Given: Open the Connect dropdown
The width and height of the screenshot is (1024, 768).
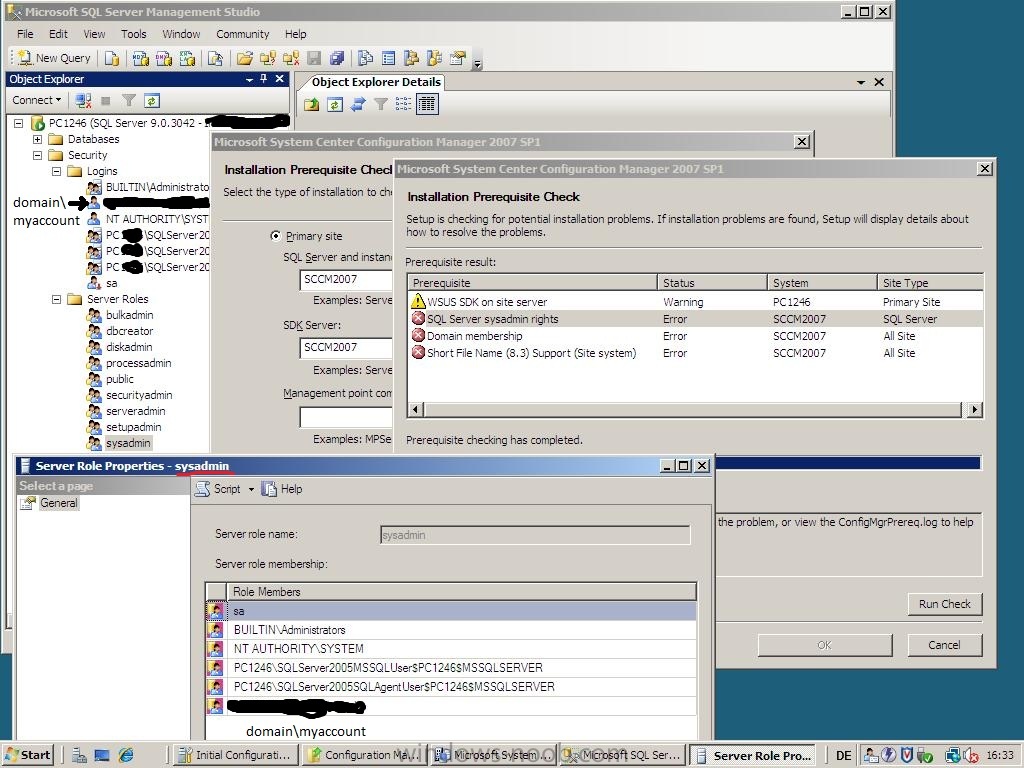Looking at the screenshot, I should [x=37, y=100].
